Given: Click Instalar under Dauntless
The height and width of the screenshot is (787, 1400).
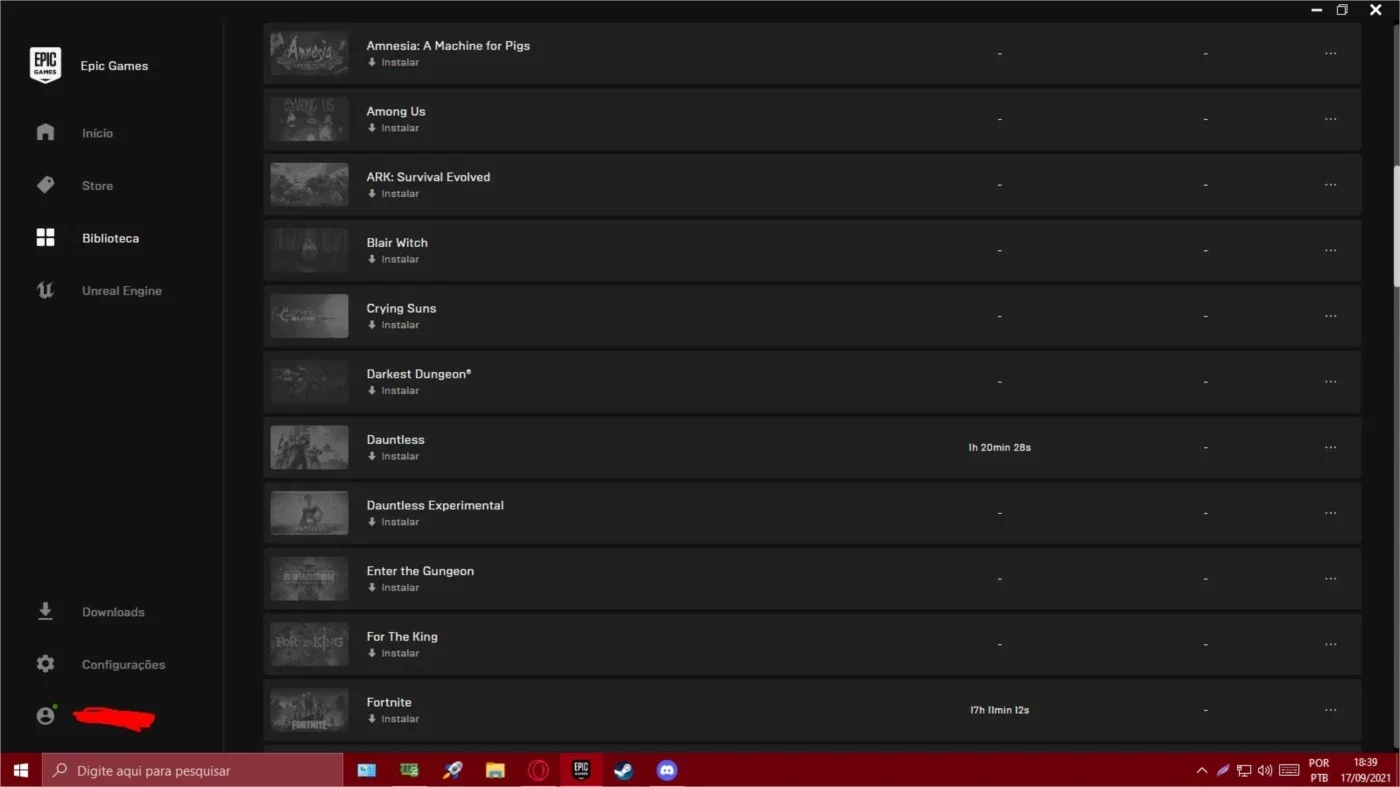Looking at the screenshot, I should (x=393, y=456).
